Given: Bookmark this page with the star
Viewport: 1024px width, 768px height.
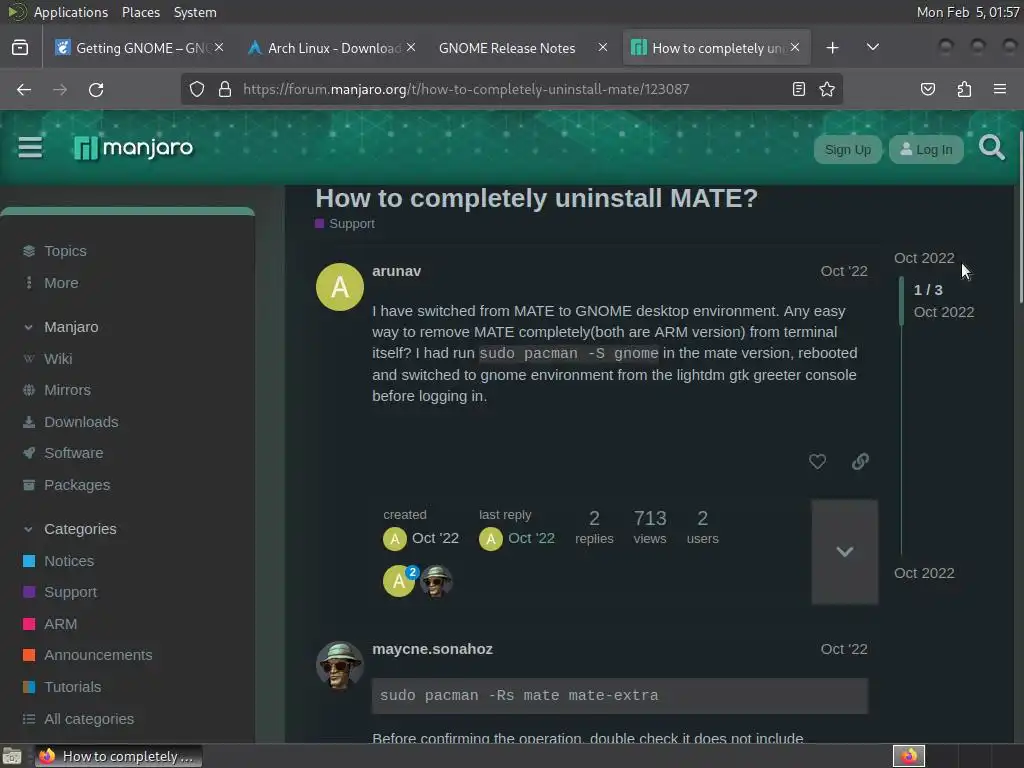Looking at the screenshot, I should (x=827, y=89).
